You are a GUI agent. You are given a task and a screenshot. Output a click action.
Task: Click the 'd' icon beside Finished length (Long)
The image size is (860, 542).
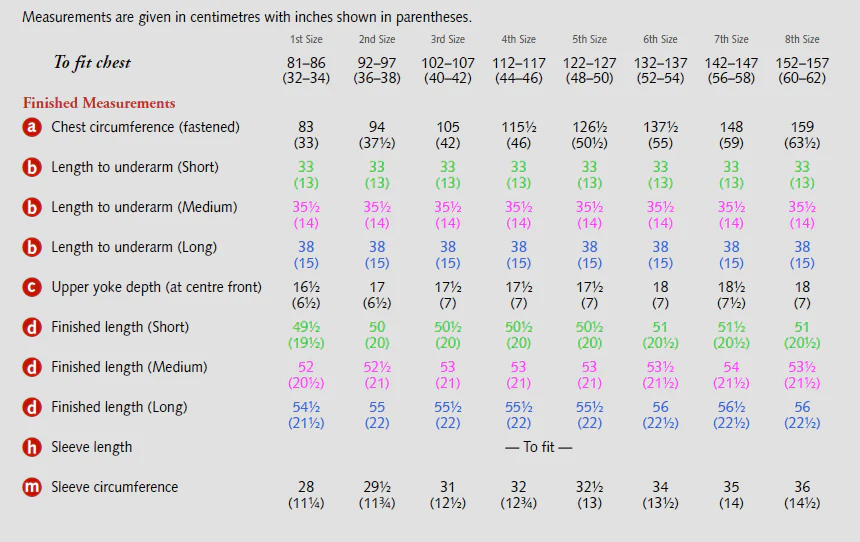click(32, 407)
